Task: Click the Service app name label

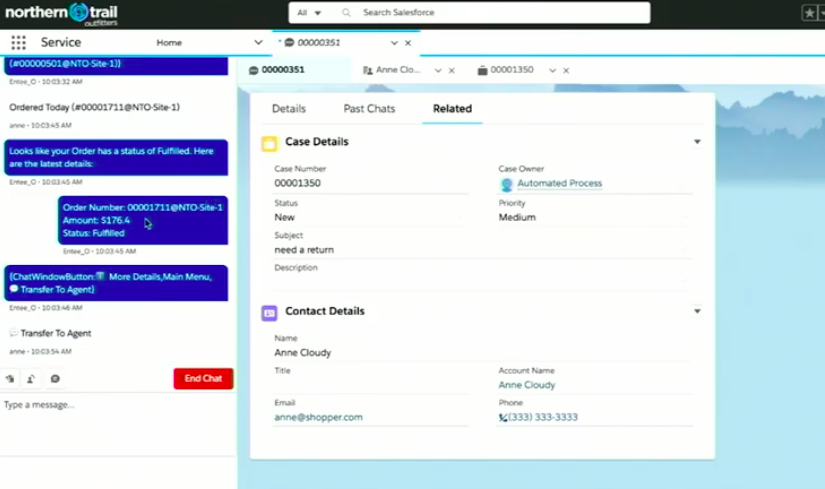Action: pyautogui.click(x=61, y=43)
